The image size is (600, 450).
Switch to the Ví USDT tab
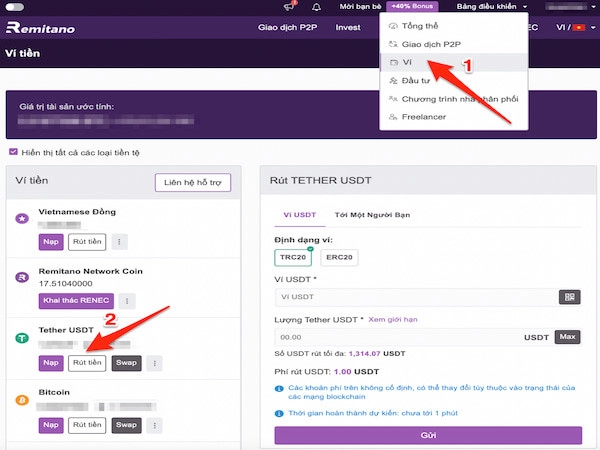coord(300,215)
